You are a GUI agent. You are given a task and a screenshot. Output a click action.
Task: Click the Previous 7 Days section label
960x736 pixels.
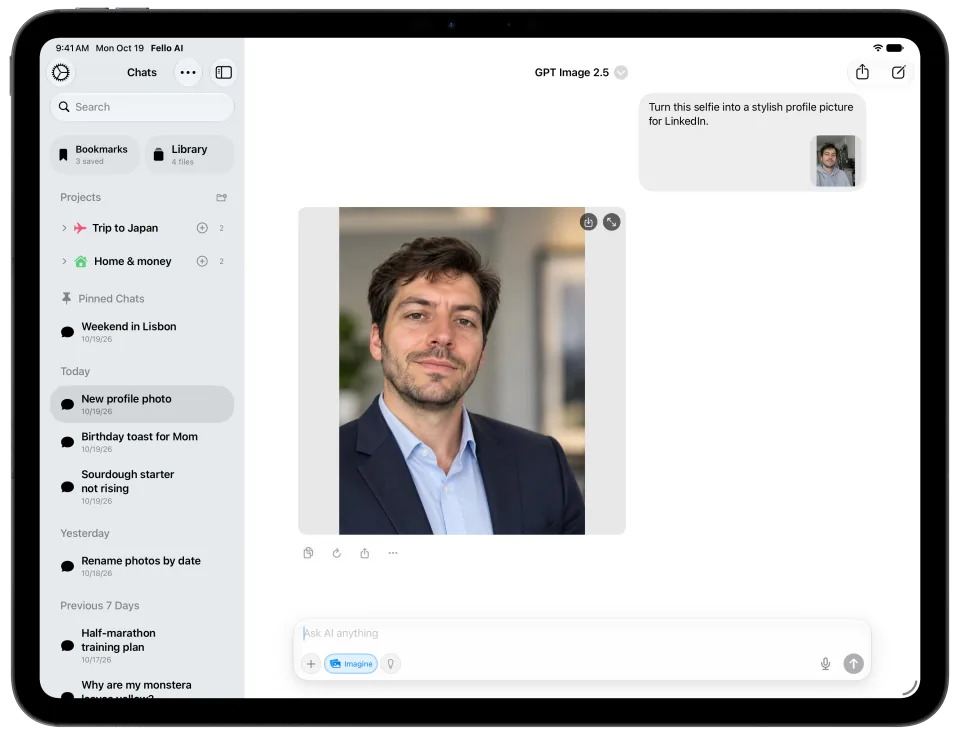(100, 606)
